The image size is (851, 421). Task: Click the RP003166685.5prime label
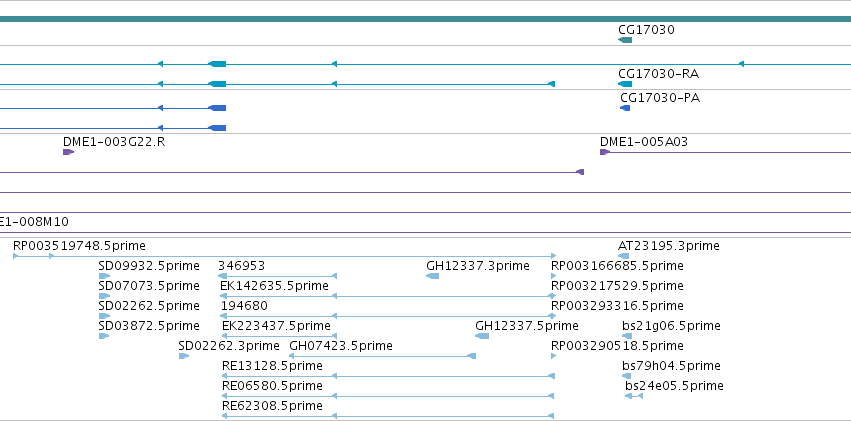tap(617, 266)
